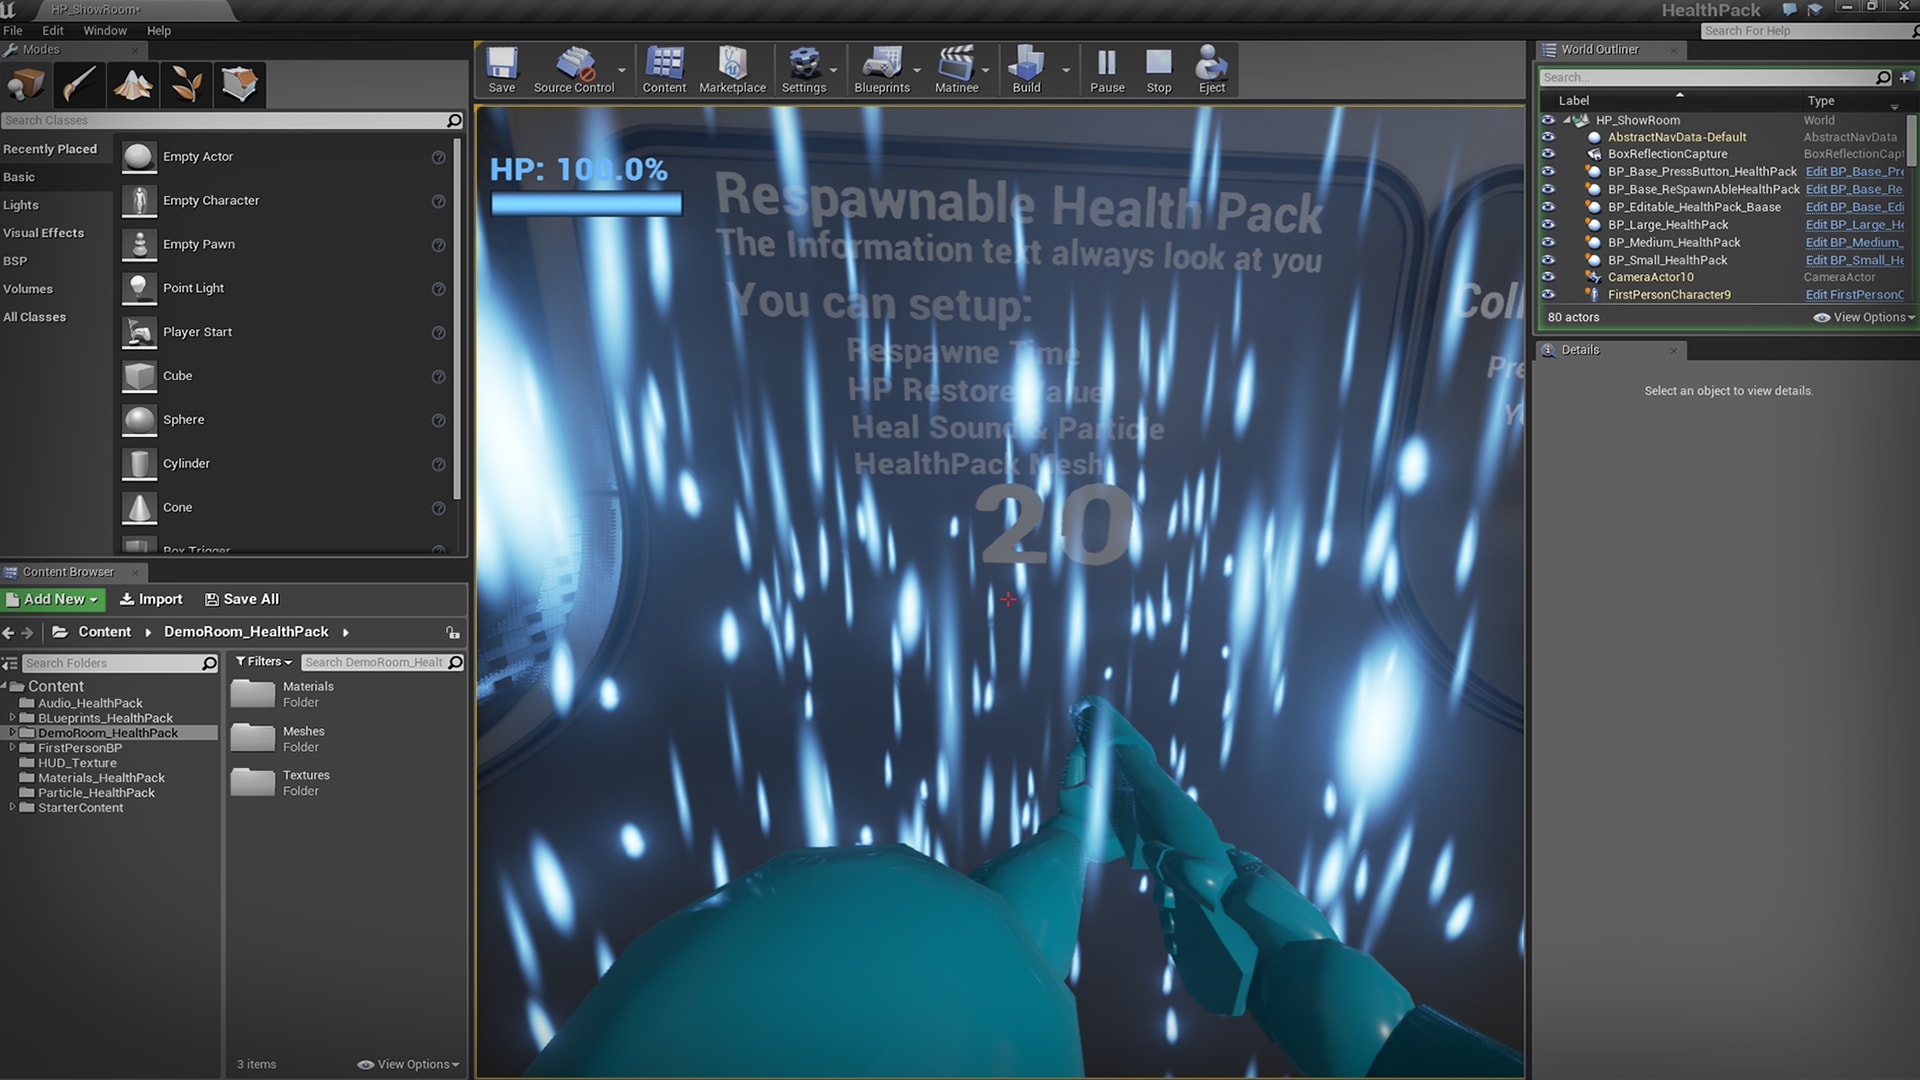Click the World Outliner search field
This screenshot has height=1080, width=1920.
point(1700,77)
